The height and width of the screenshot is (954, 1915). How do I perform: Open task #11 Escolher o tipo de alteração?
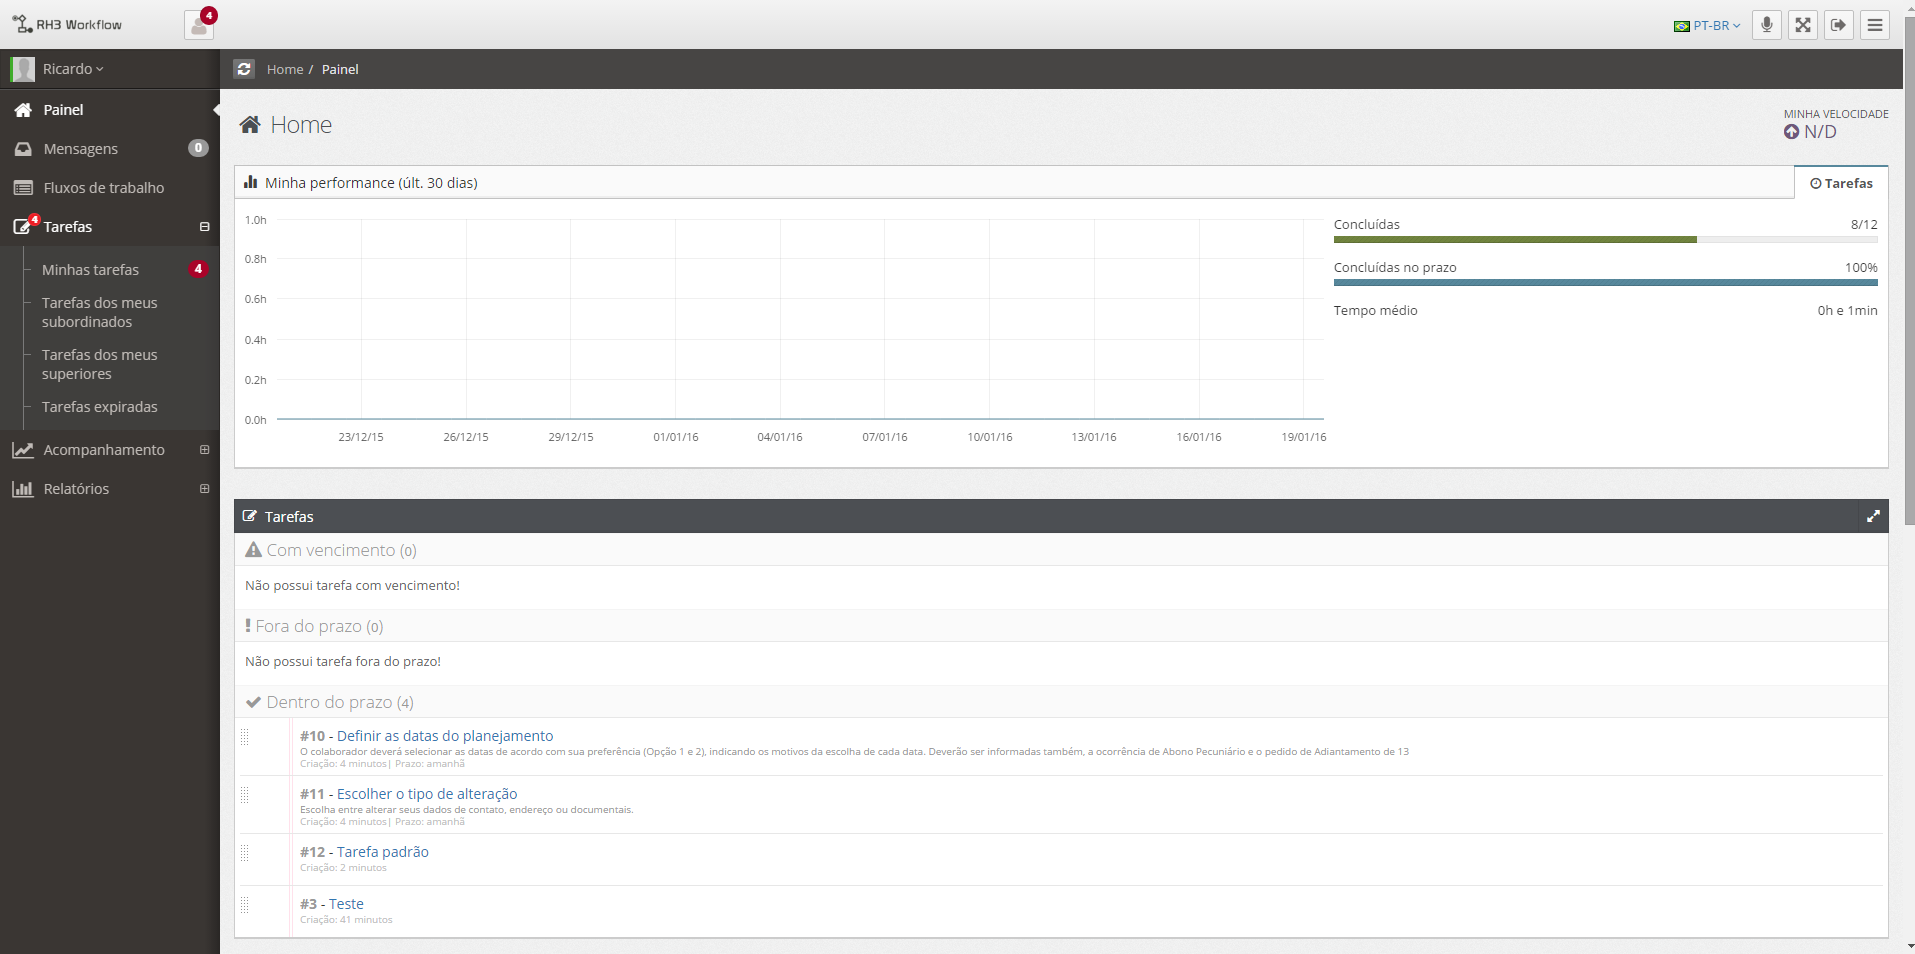[x=426, y=794]
